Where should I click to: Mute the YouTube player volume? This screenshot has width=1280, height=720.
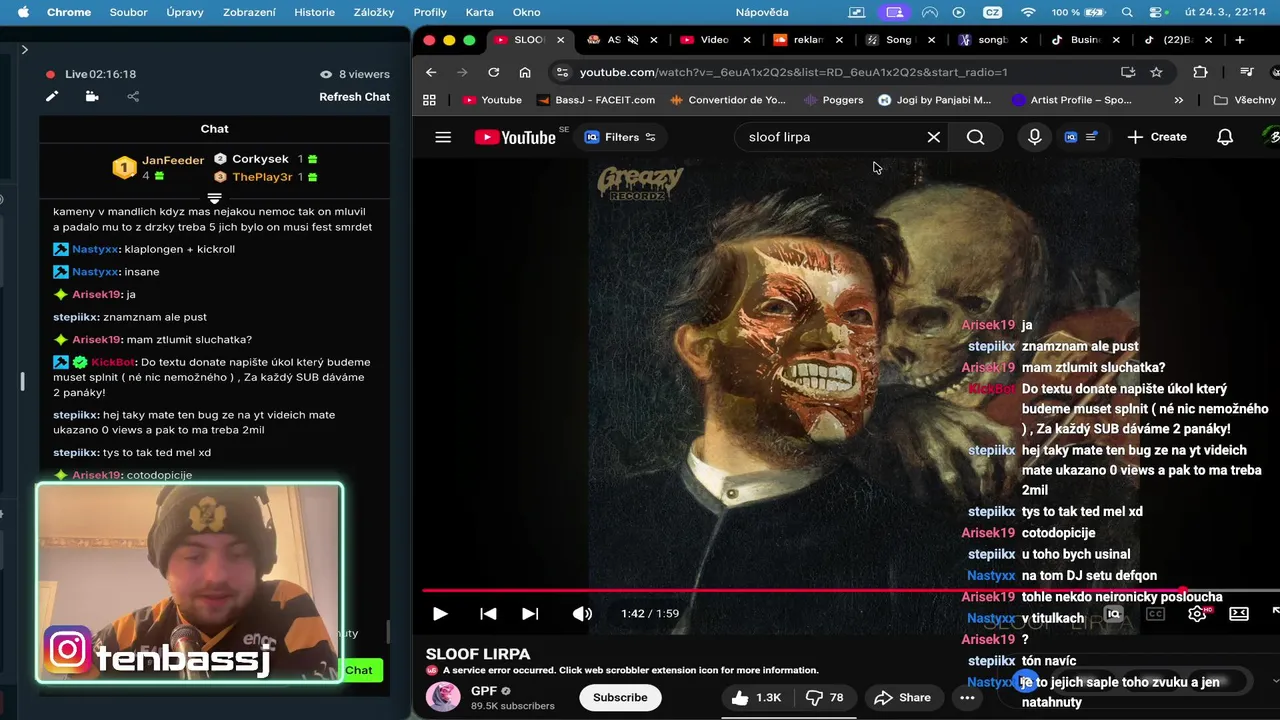582,614
